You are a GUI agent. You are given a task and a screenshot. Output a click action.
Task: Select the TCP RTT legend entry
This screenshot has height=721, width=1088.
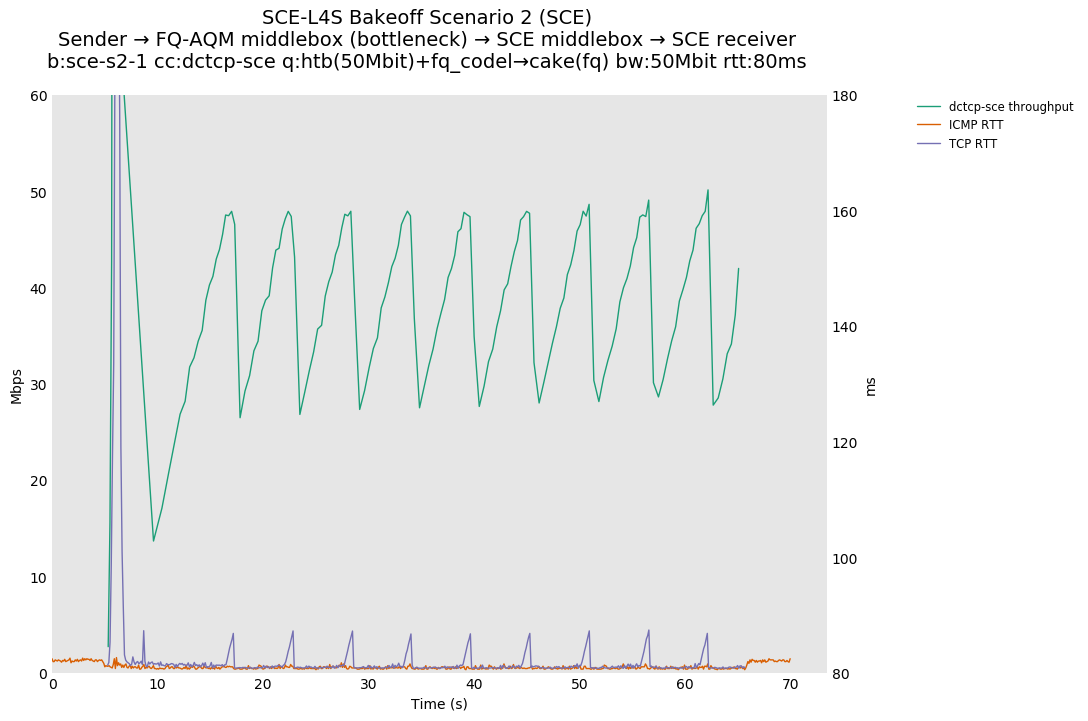pyautogui.click(x=972, y=144)
